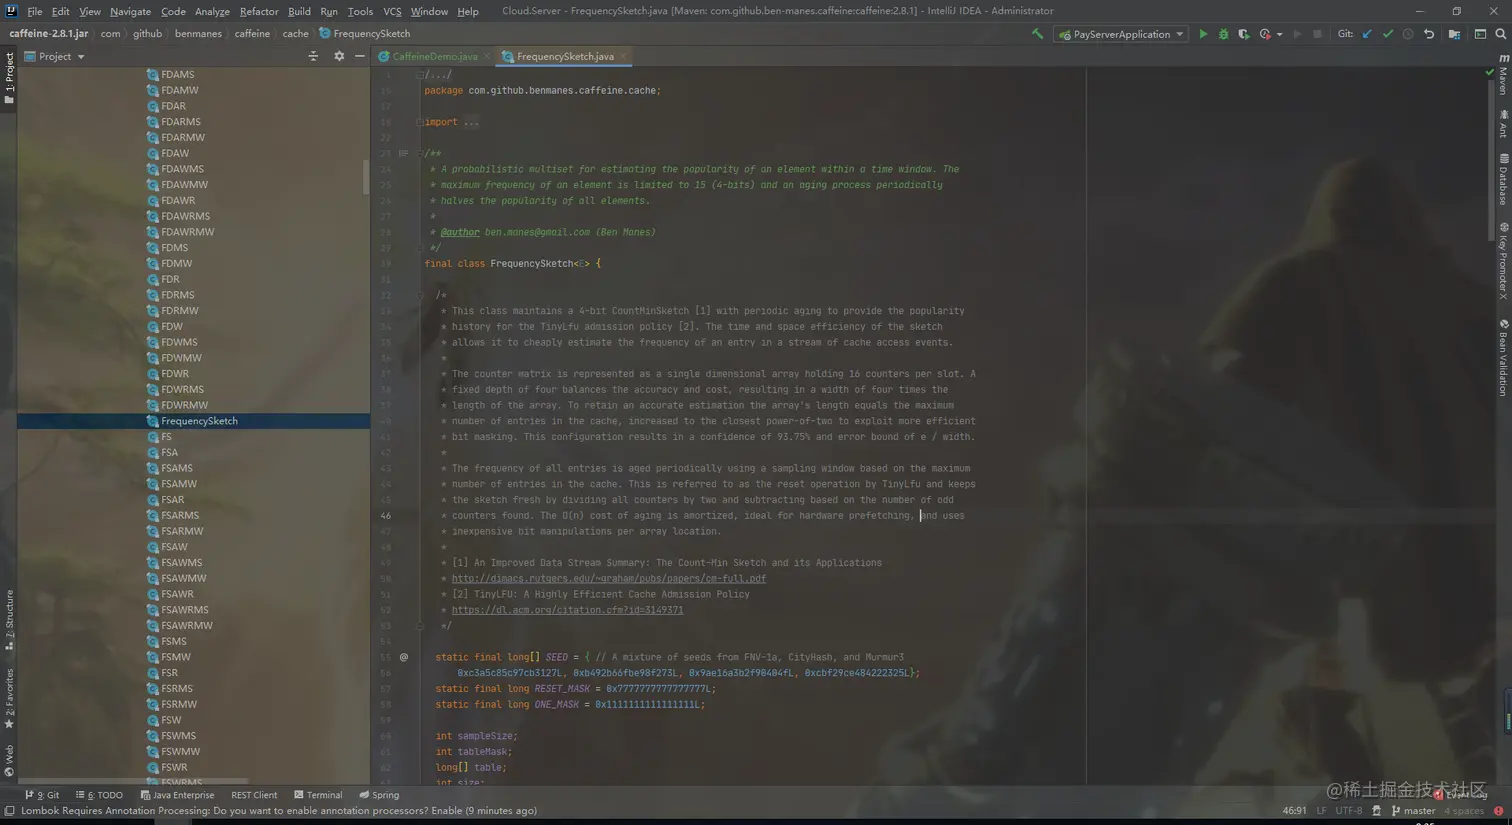This screenshot has width=1512, height=825.
Task: Expand the folded import statements
Action: click(x=419, y=122)
